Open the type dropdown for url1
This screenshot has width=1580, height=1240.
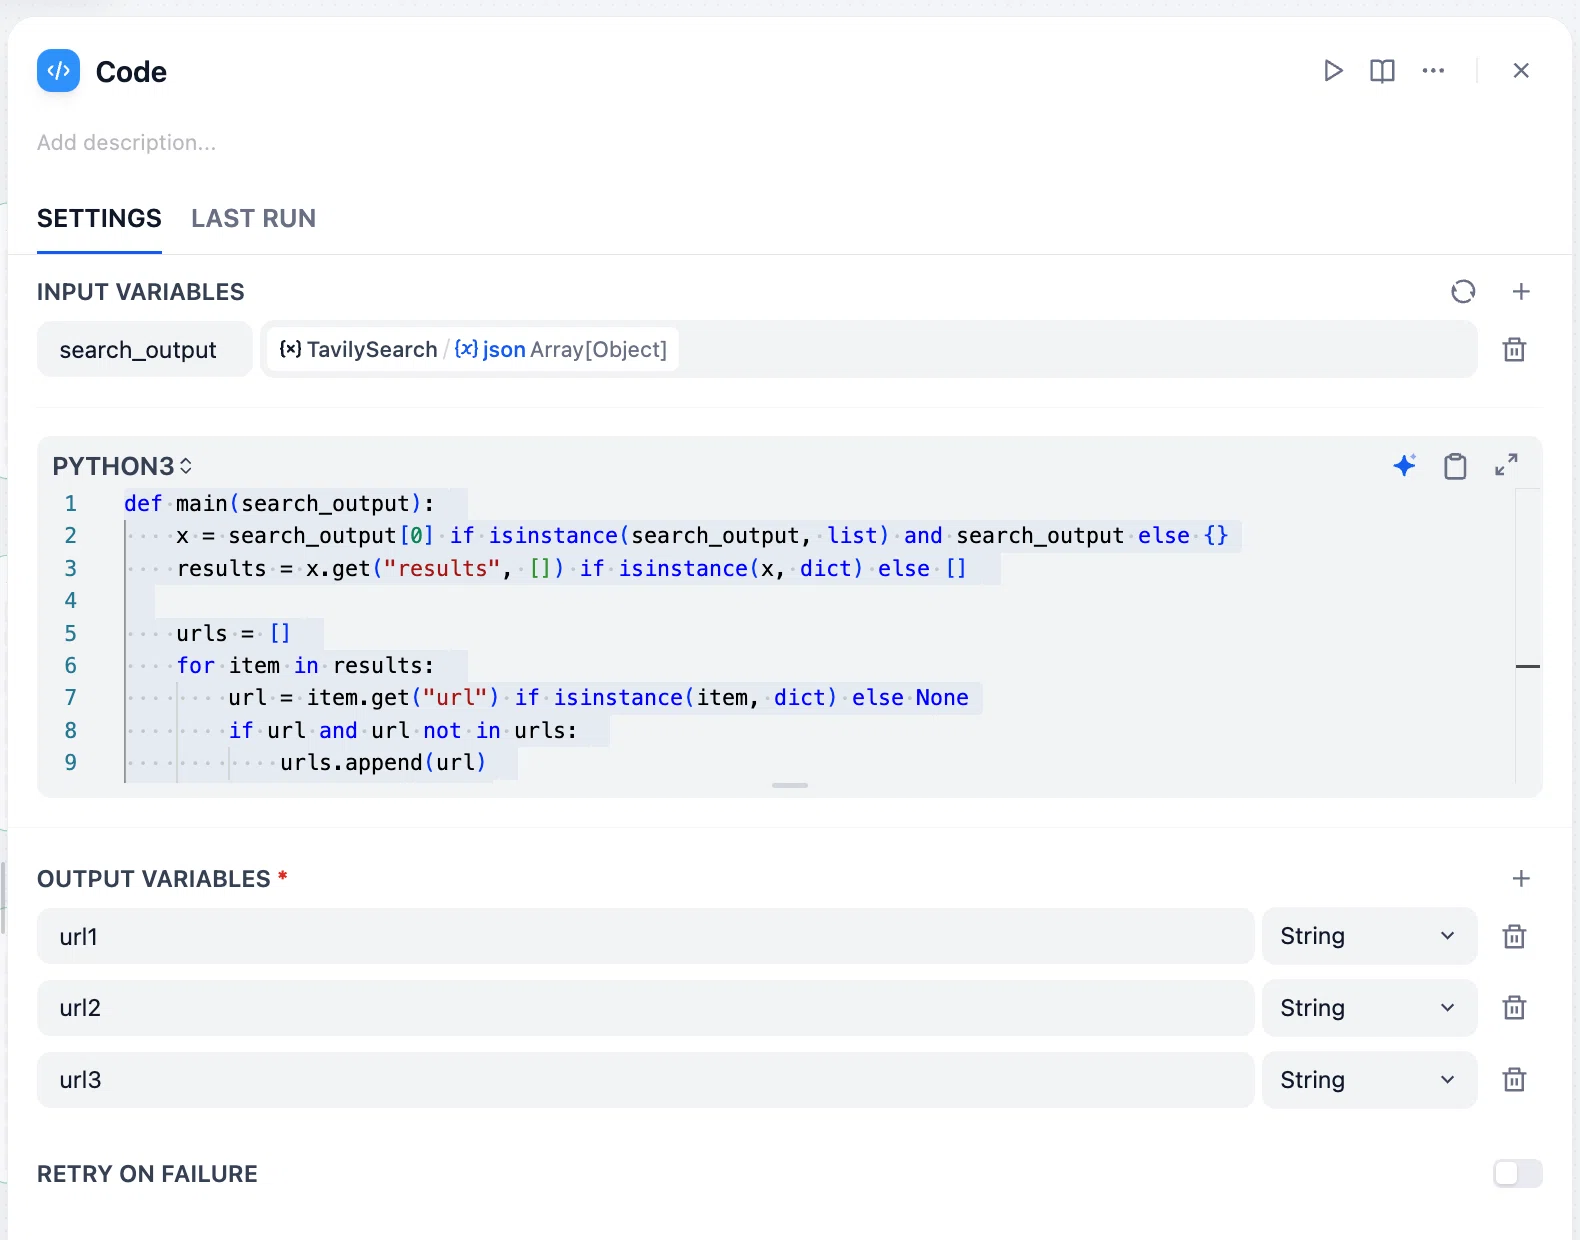(1369, 936)
